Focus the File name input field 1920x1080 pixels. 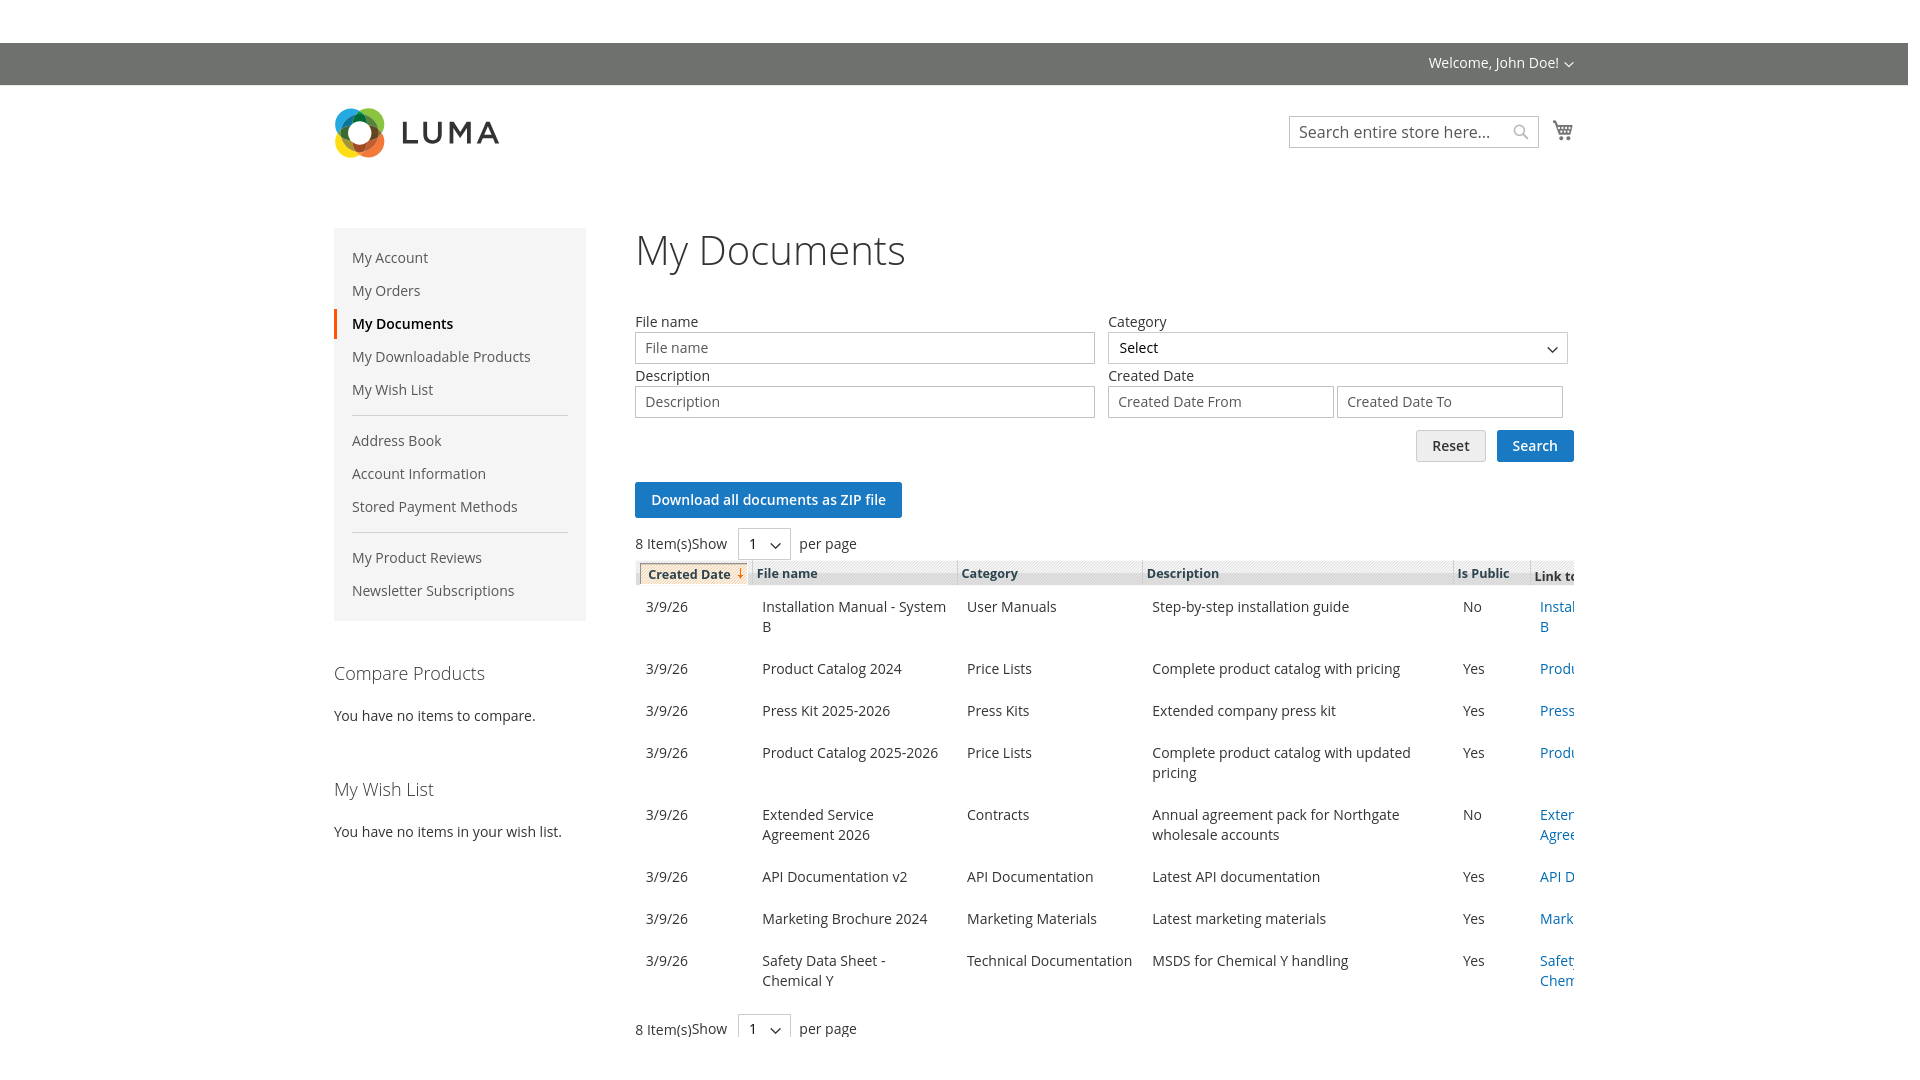click(x=865, y=348)
